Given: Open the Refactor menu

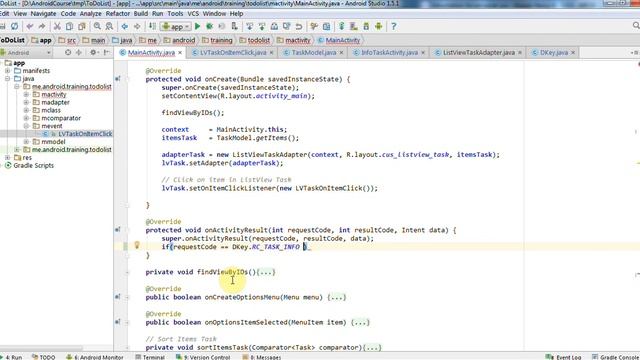Looking at the screenshot, I should [x=118, y=13].
